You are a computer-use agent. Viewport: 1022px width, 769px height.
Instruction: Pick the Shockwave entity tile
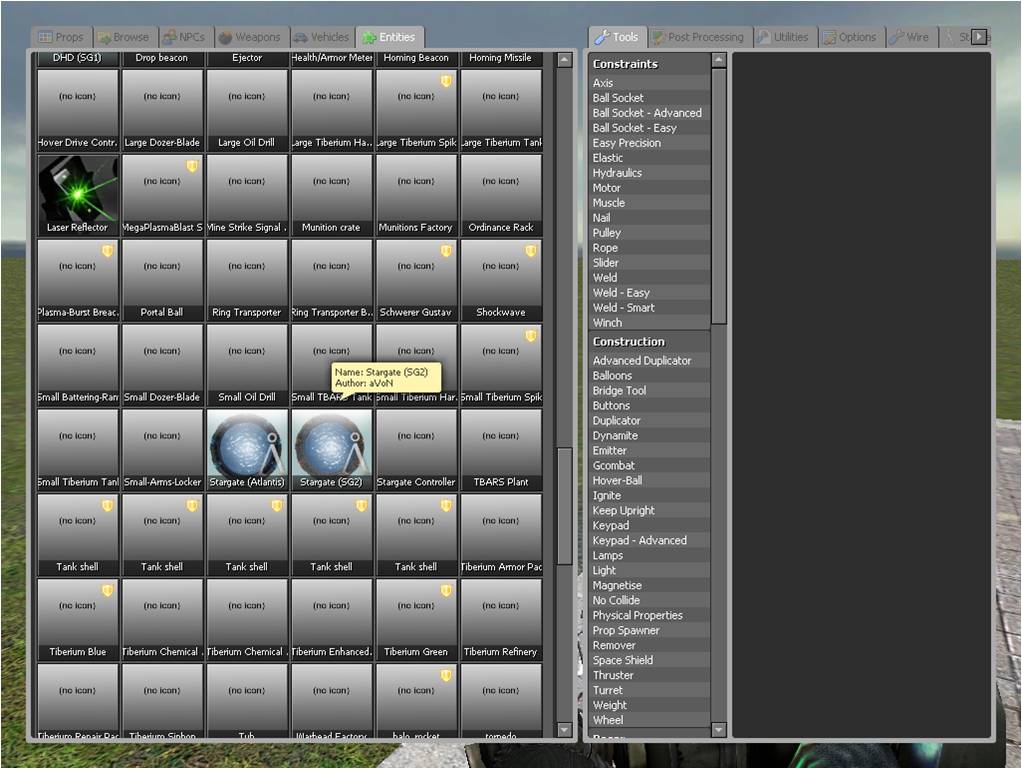click(501, 280)
